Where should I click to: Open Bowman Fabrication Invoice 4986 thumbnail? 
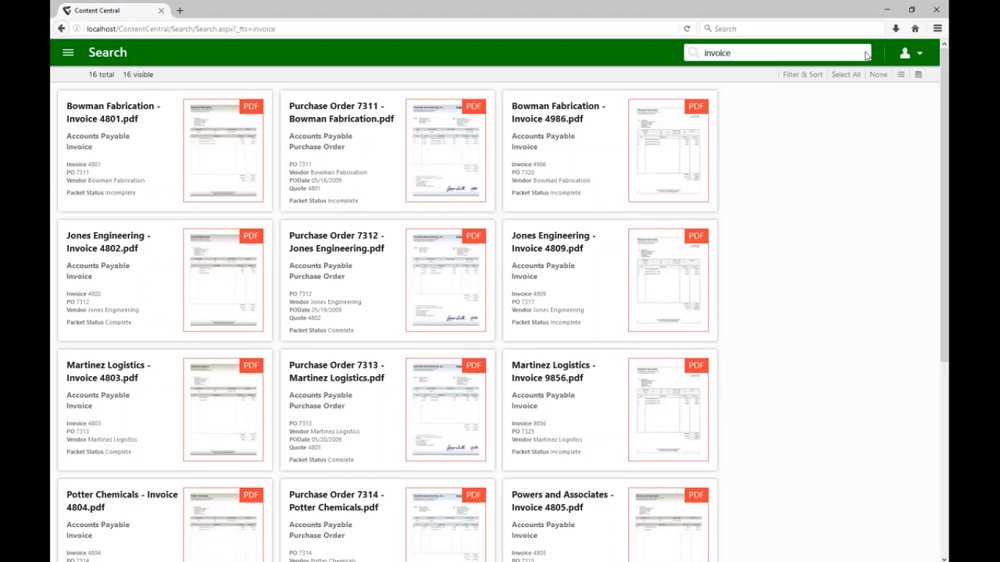668,151
